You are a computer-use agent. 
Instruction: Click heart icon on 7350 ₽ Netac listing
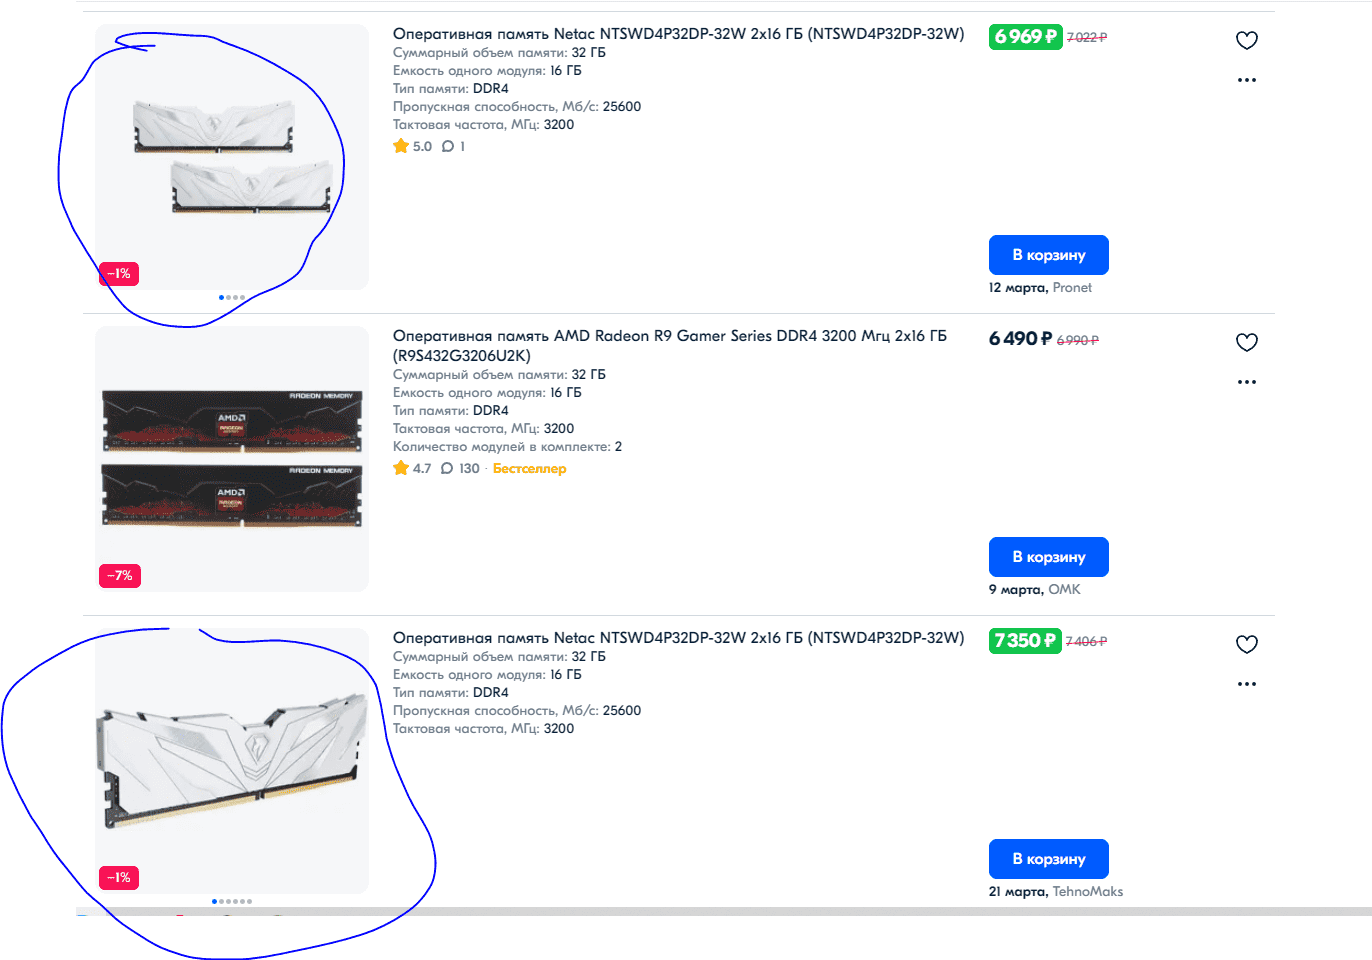point(1246,644)
